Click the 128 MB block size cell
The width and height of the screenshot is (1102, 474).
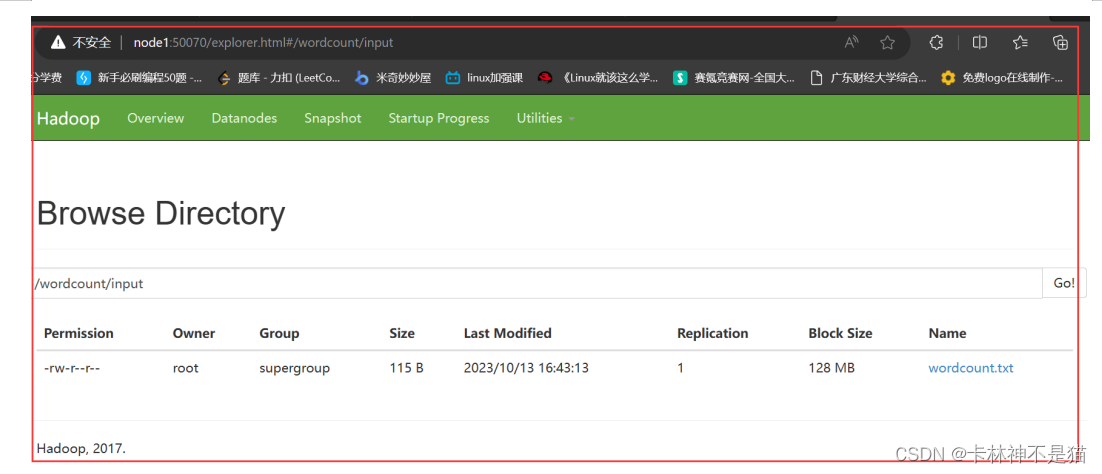pyautogui.click(x=831, y=368)
